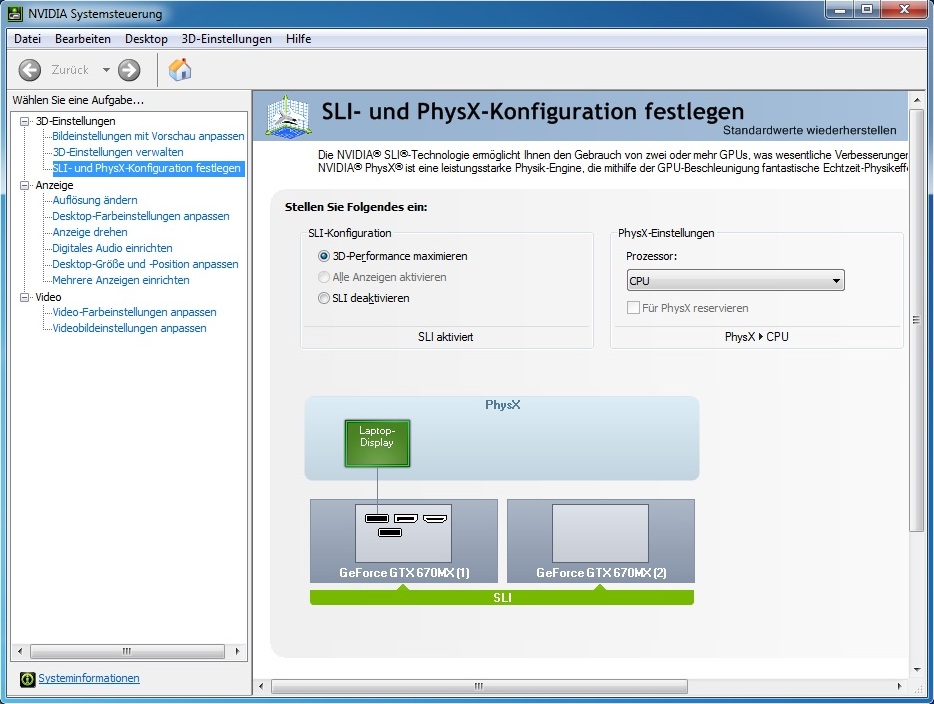Close the NVIDIA Systemsteuerung window
This screenshot has height=704, width=934.
904,10
